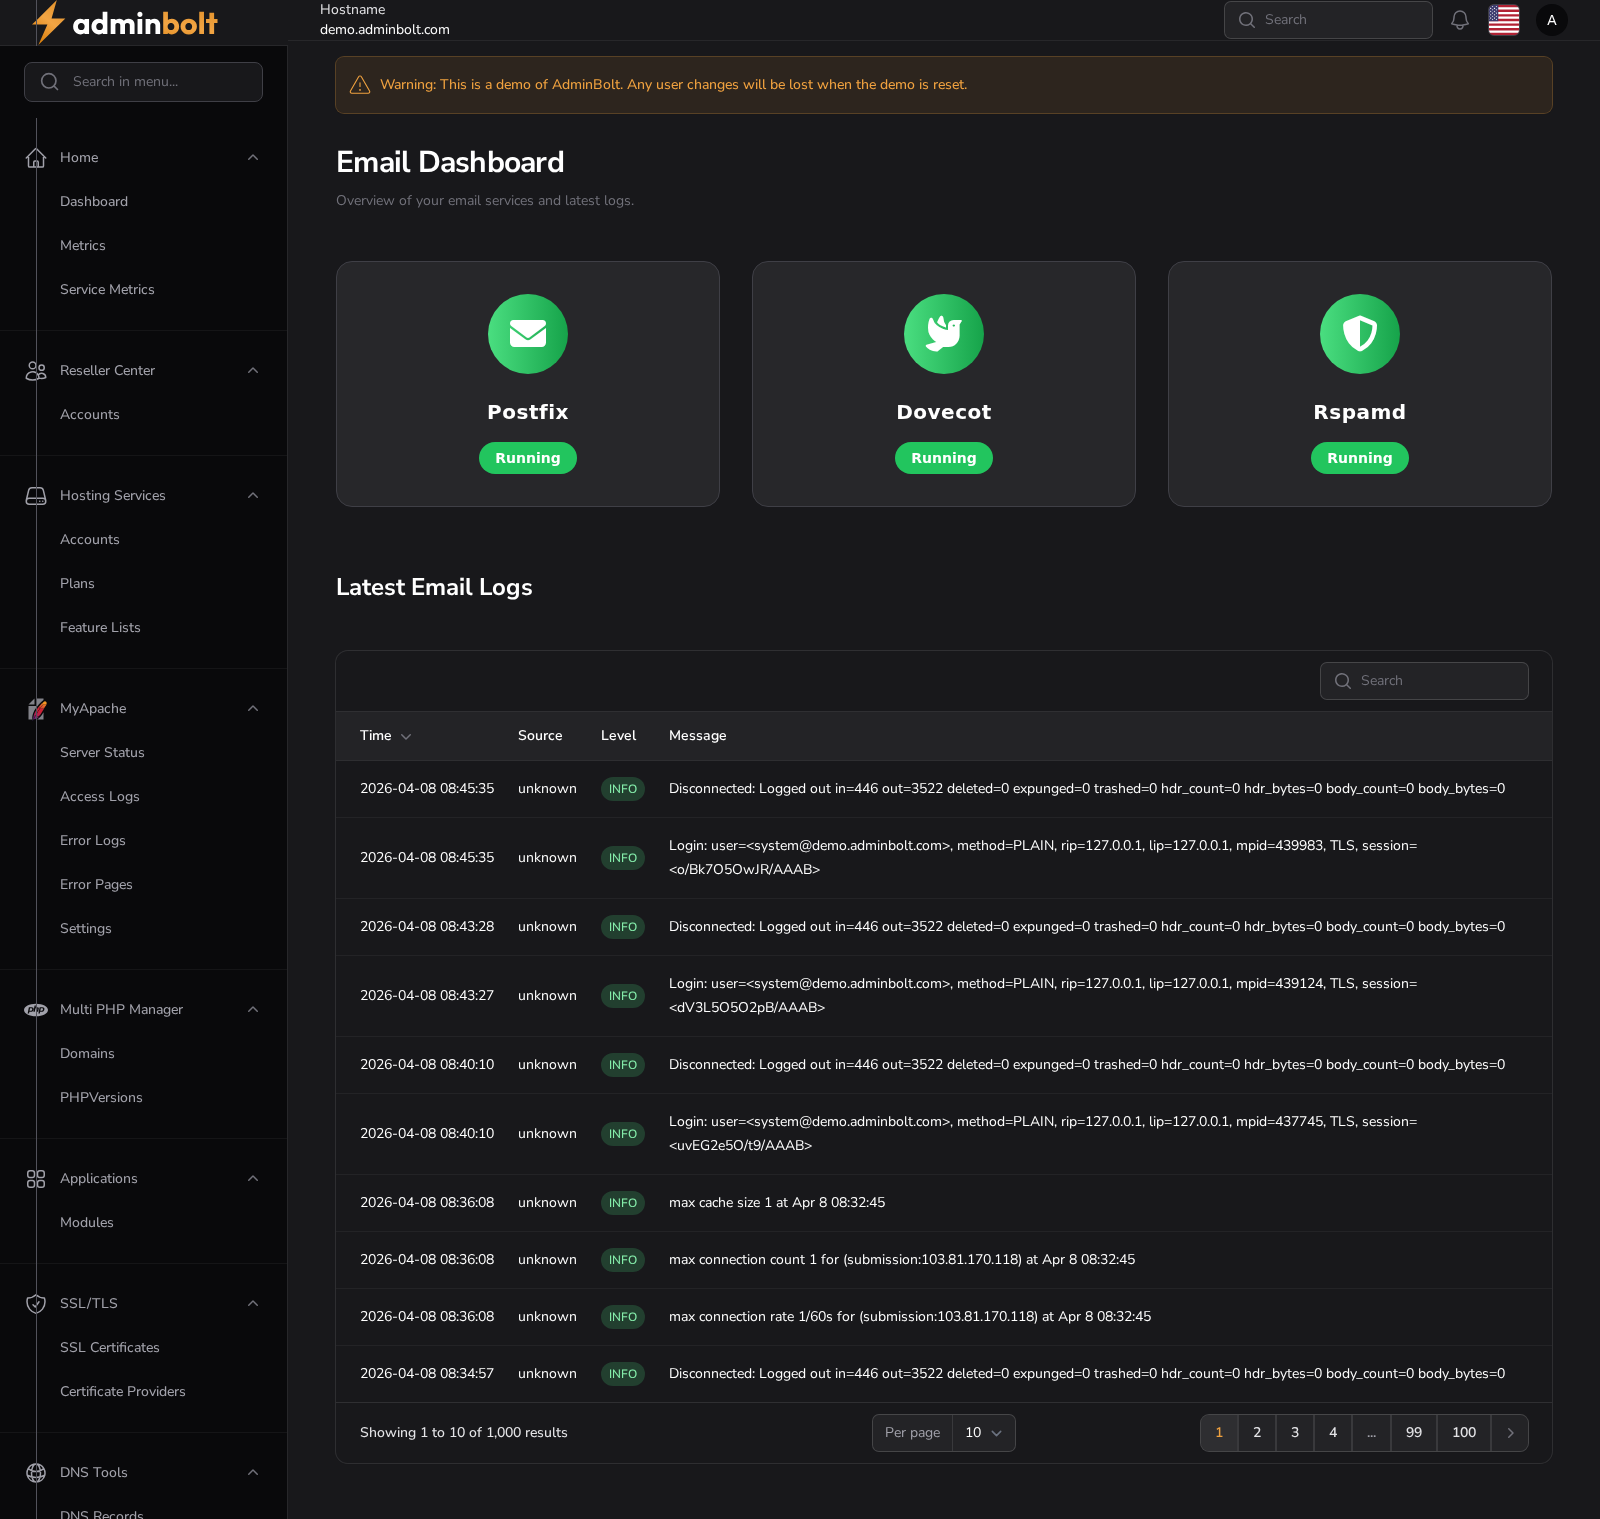Go to page 4 of logs
This screenshot has width=1600, height=1519.
pos(1333,1433)
